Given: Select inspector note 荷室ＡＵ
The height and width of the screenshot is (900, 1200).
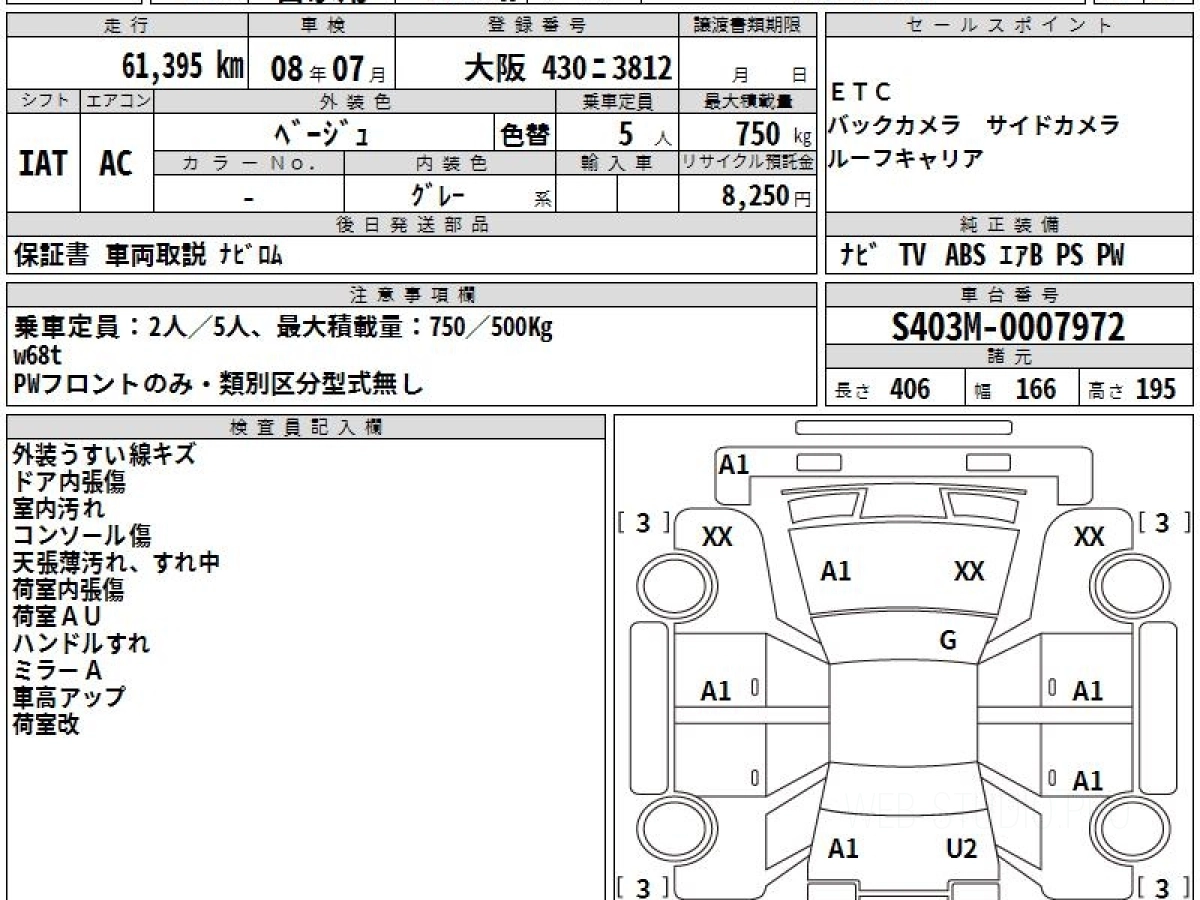Looking at the screenshot, I should [57, 617].
